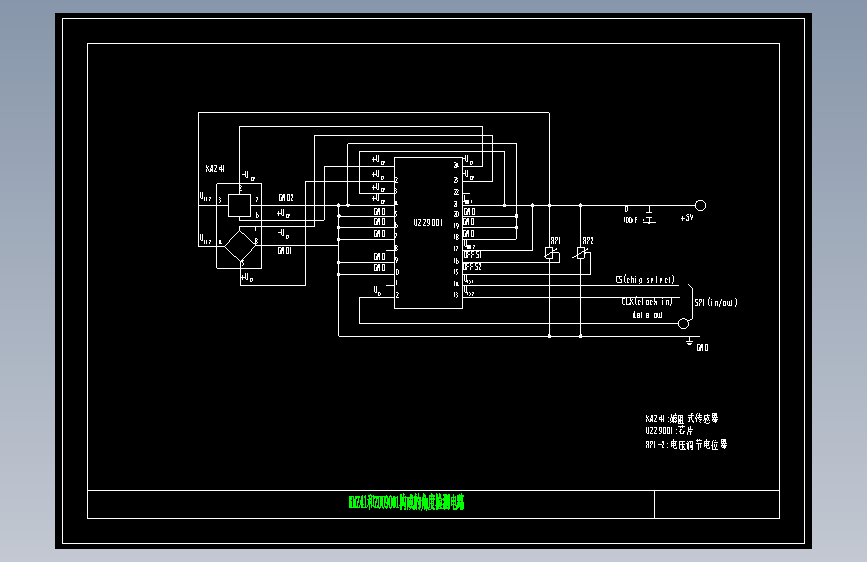Click the GND label at pin 20
Viewport: 867px width, 562px height.
click(x=469, y=212)
